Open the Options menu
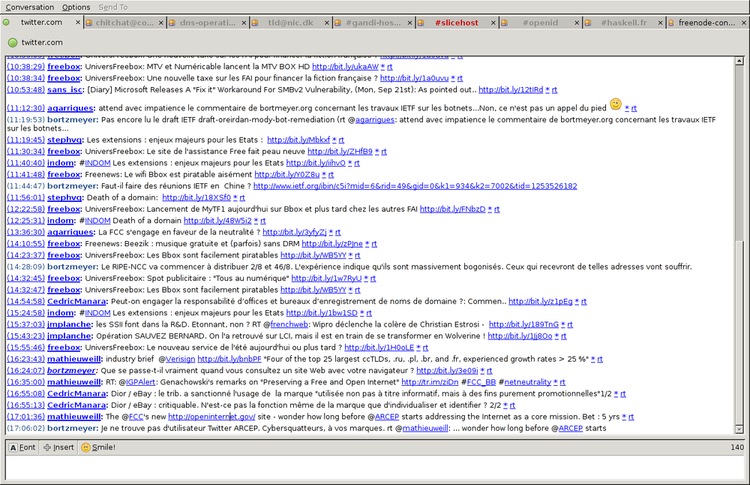The height and width of the screenshot is (485, 750). 76,7
